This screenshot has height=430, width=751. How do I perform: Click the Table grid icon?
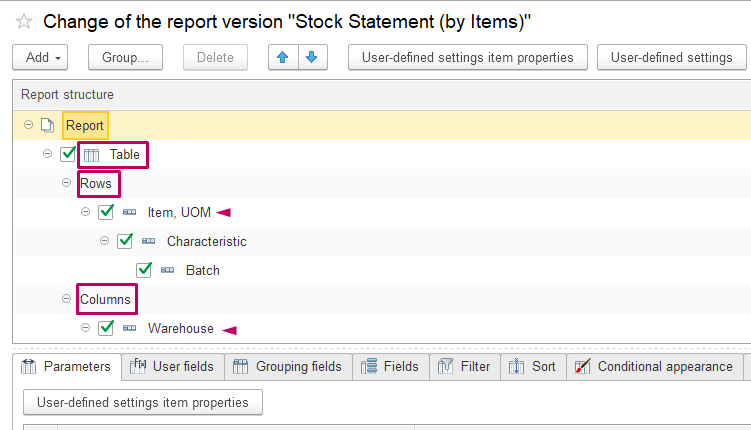[x=91, y=155]
